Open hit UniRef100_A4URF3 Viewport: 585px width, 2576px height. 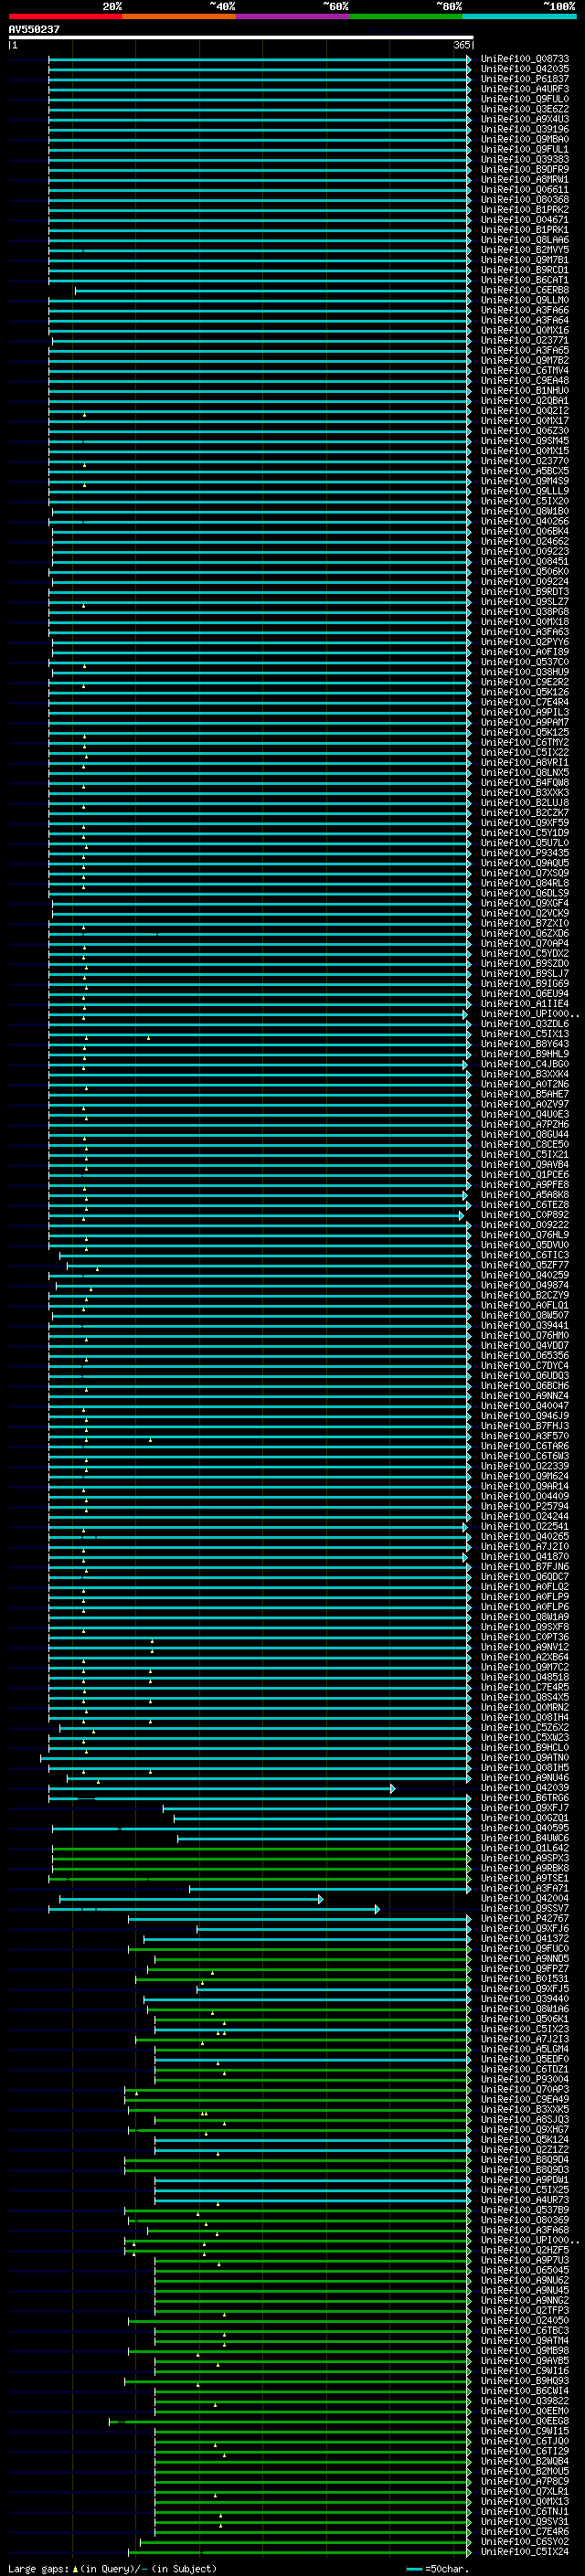tap(525, 89)
